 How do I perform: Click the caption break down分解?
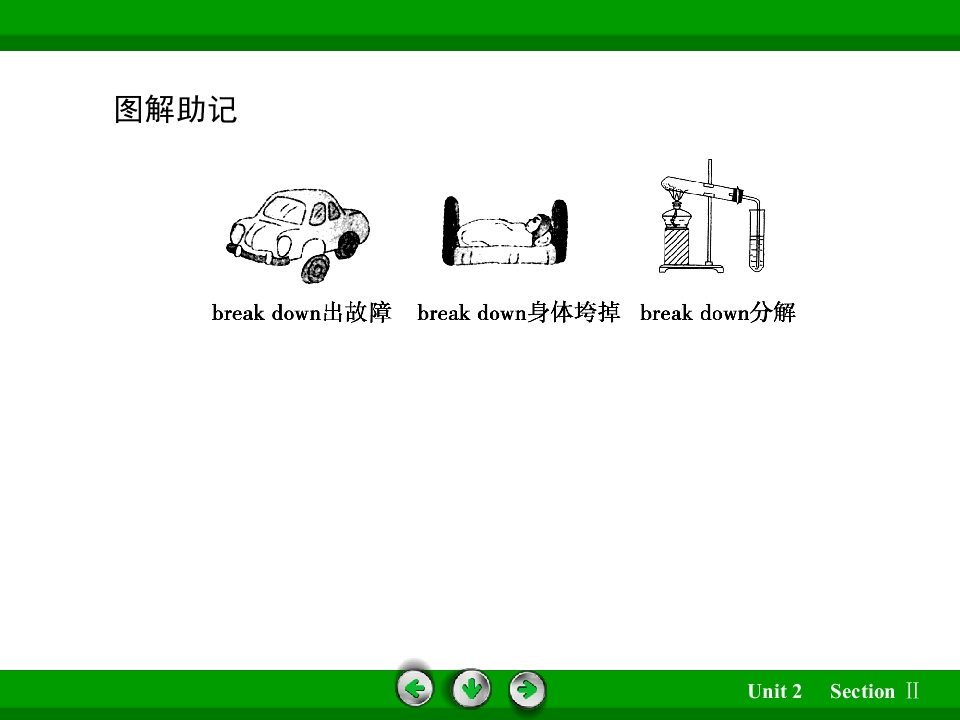tap(718, 313)
